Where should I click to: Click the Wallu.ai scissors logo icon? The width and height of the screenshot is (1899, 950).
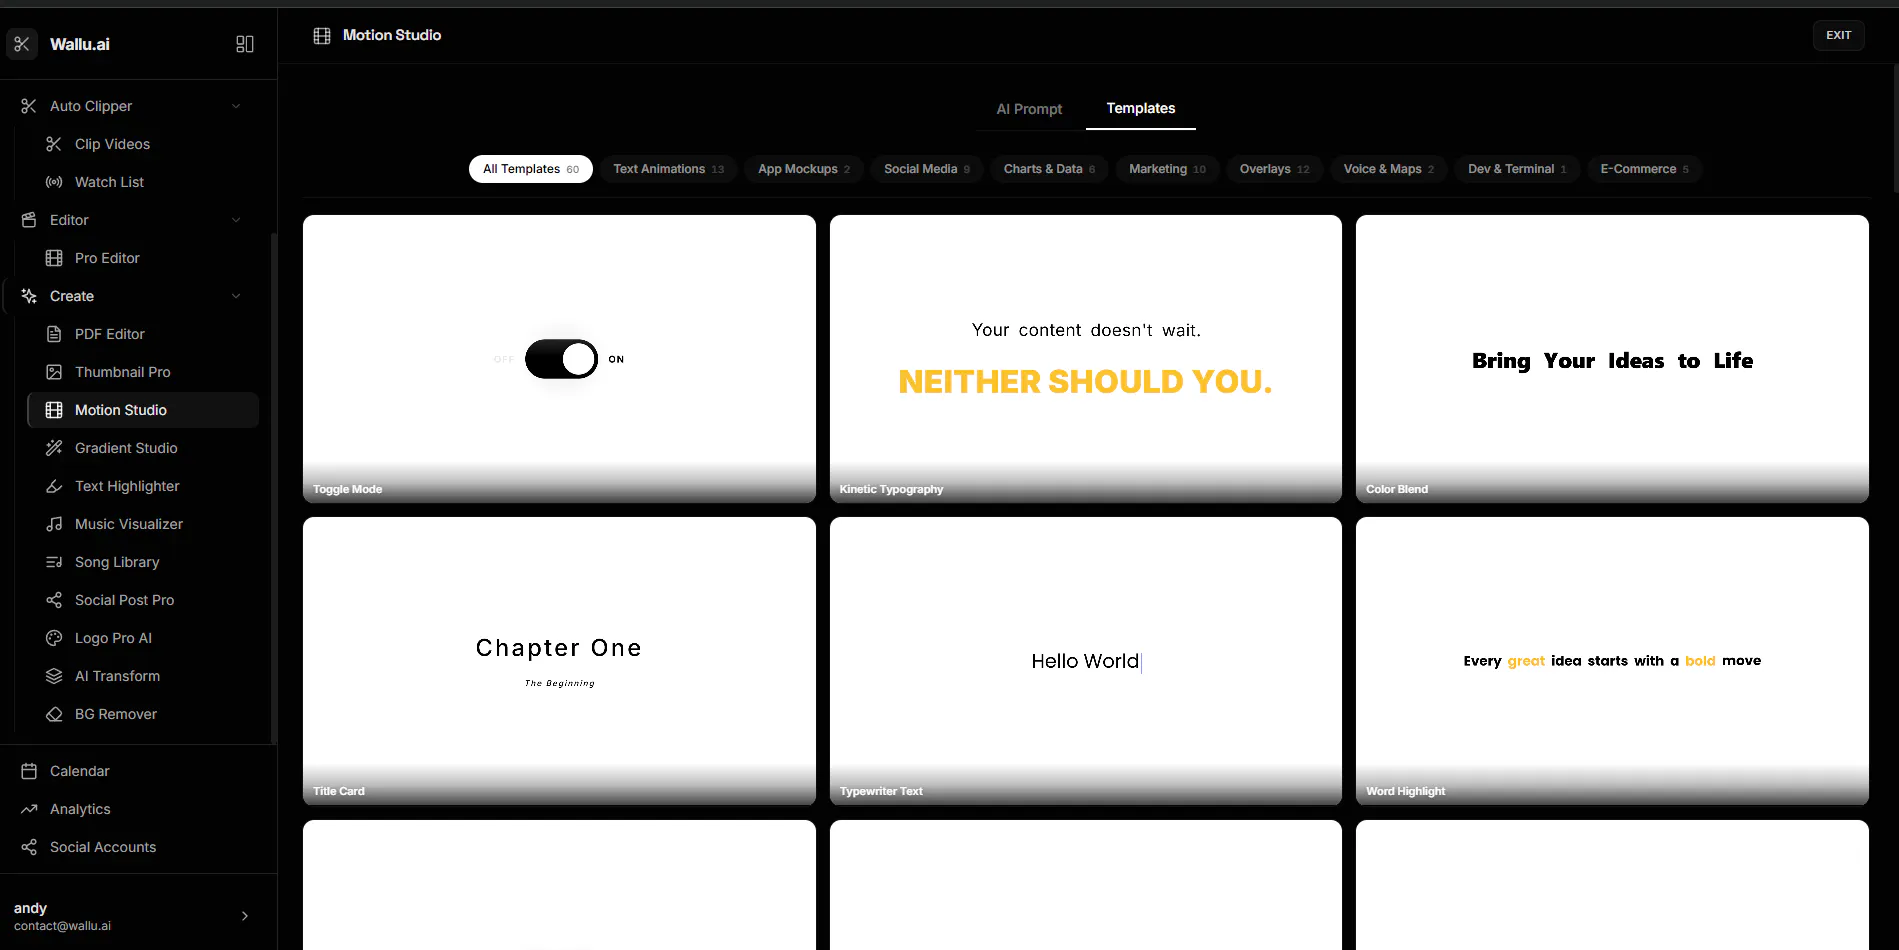point(22,44)
